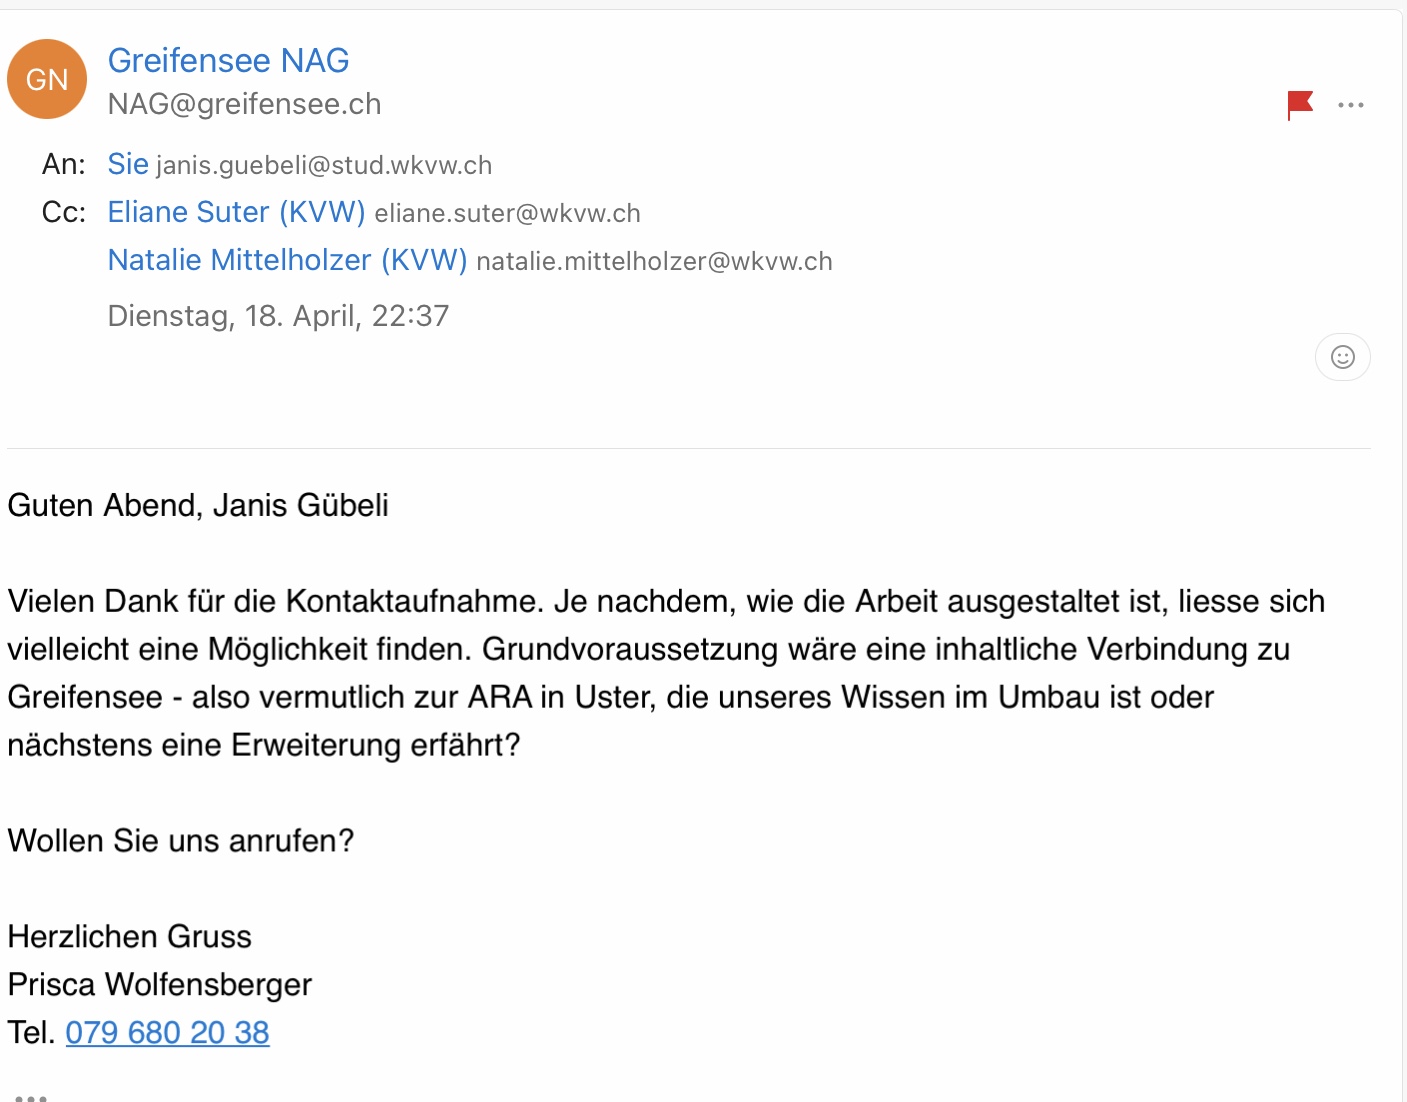Viewport: 1407px width, 1102px height.
Task: Expand the trimmed content dots at bottom
Action: (31, 1097)
